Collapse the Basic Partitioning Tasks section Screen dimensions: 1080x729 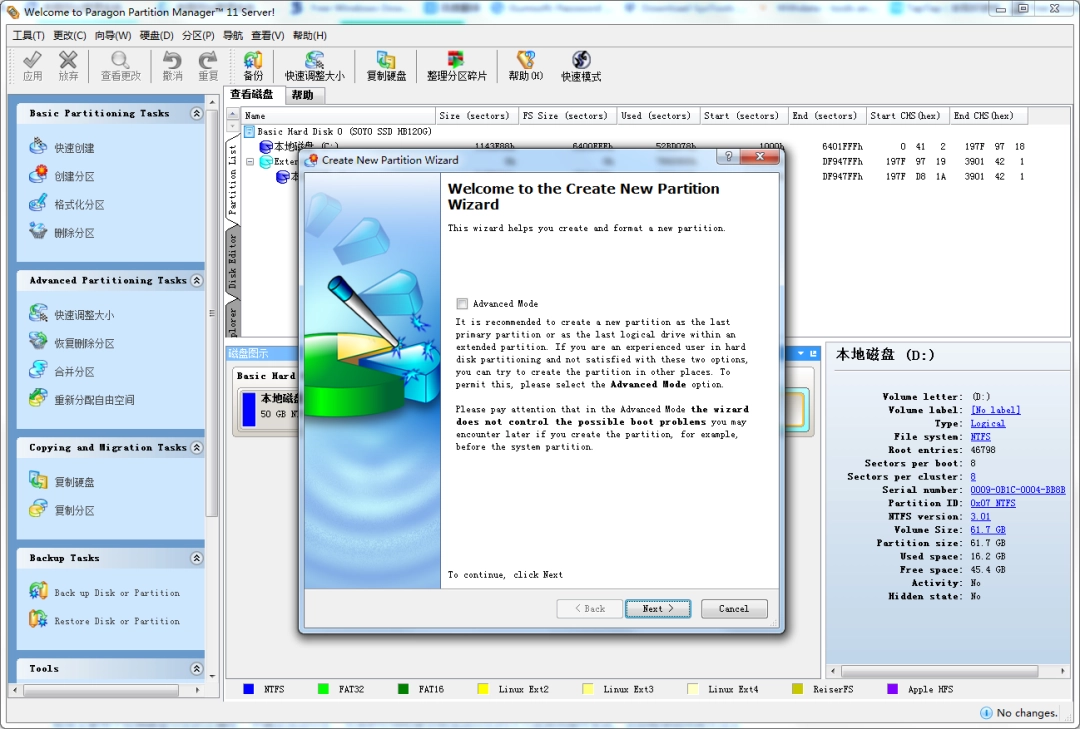(196, 114)
